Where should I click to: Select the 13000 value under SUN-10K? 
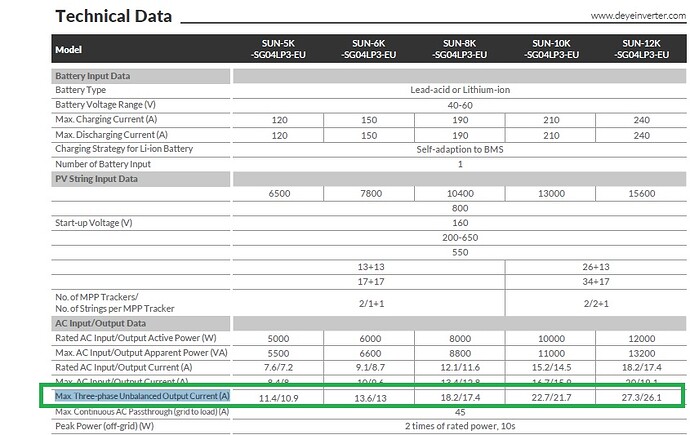(551, 194)
